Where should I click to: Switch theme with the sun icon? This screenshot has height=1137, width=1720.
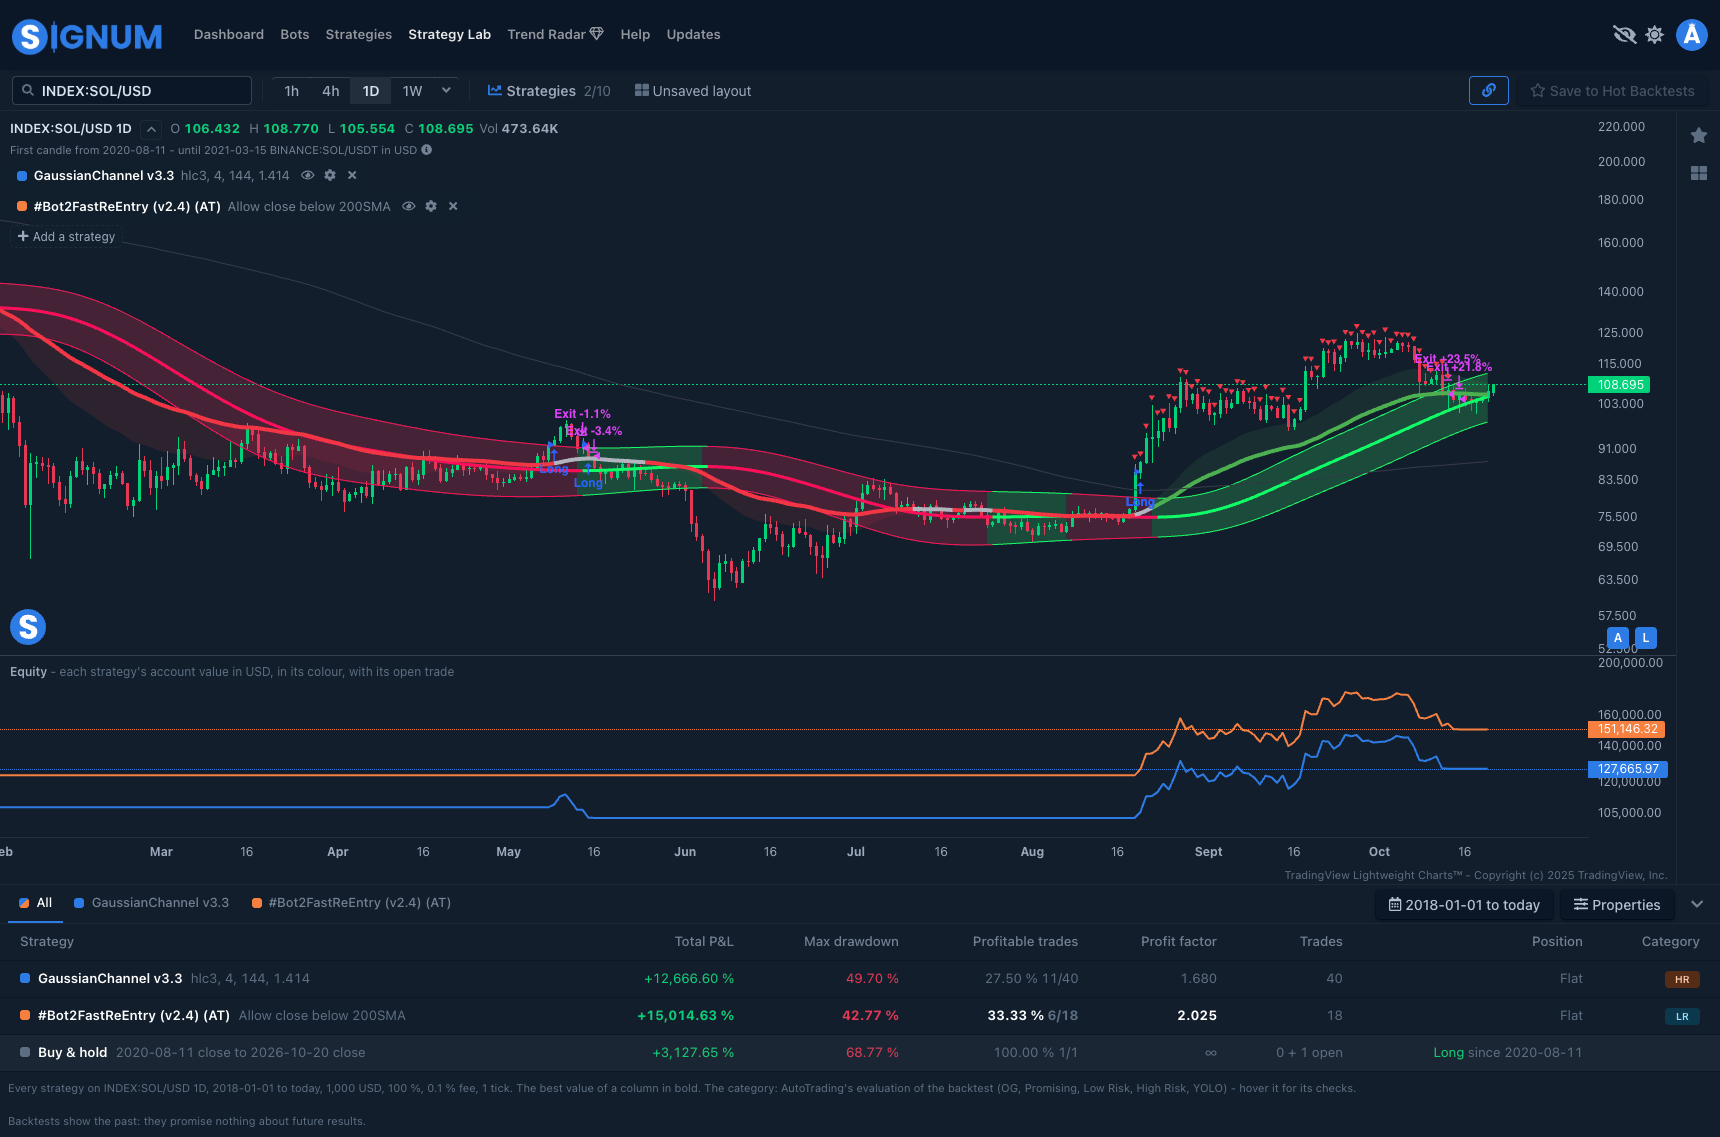pos(1655,35)
